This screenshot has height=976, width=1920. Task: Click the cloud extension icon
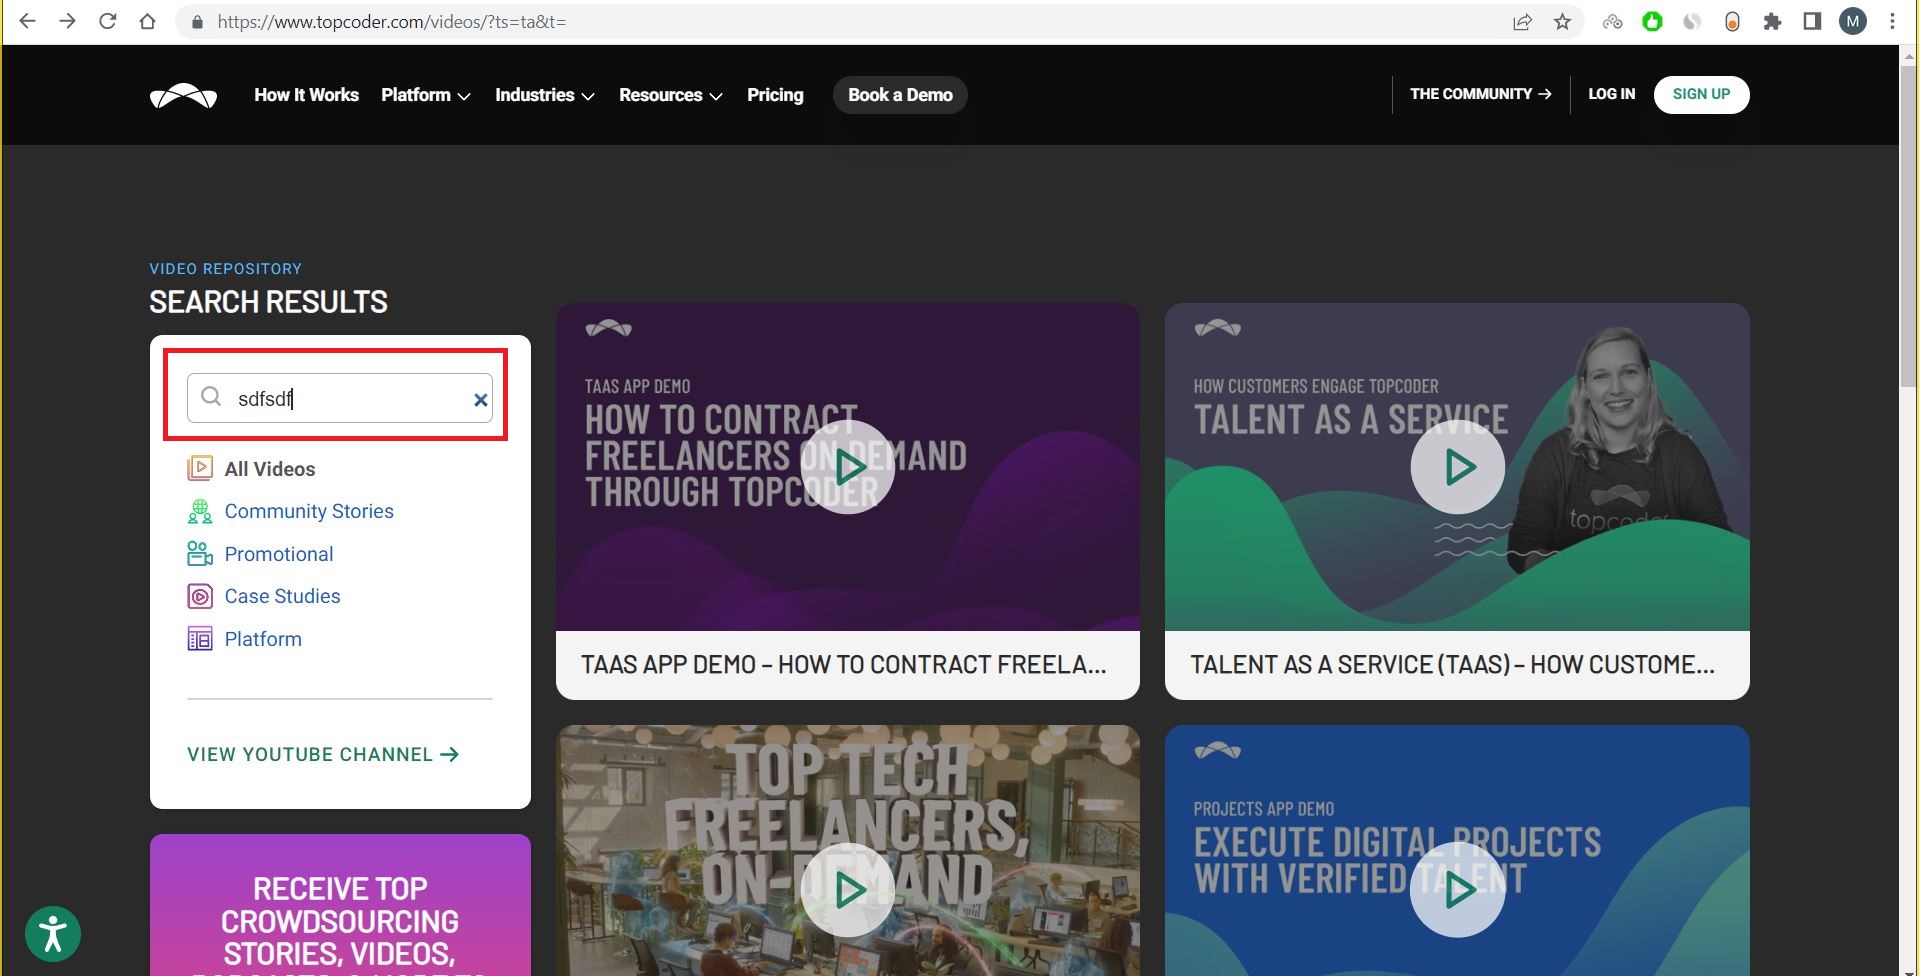coord(1612,22)
